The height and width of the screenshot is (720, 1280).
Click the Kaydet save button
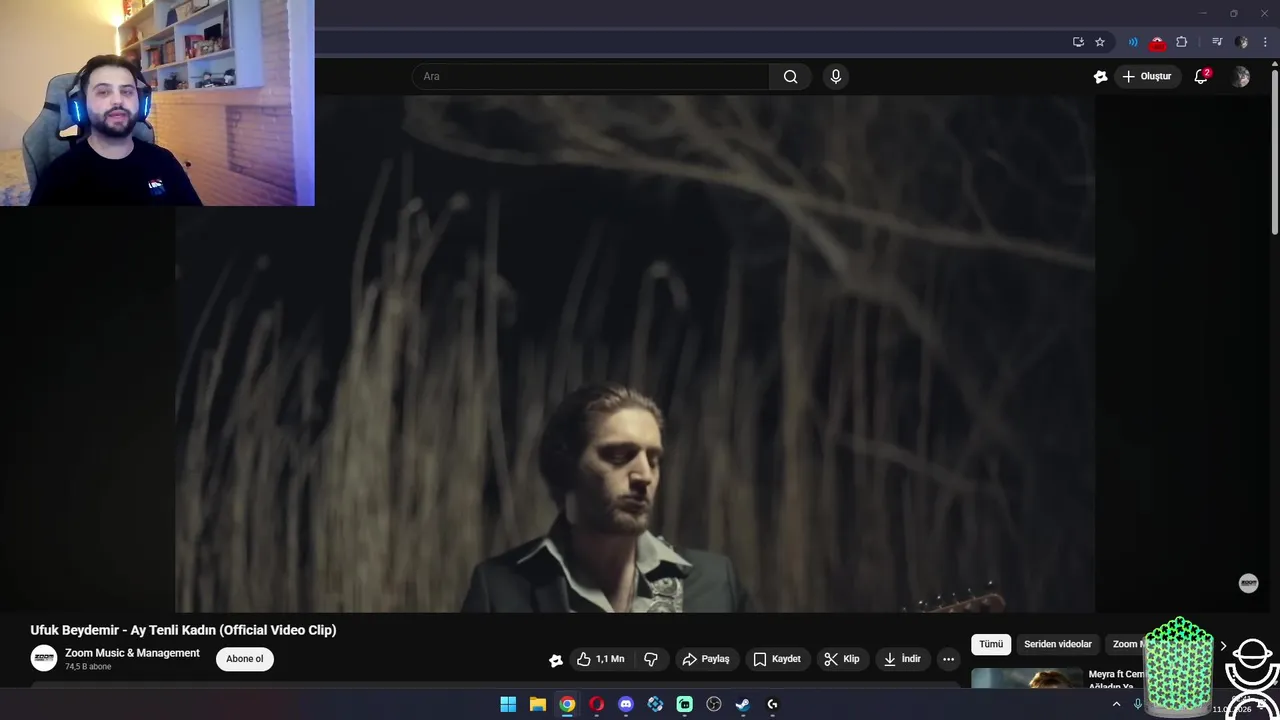pyautogui.click(x=777, y=659)
